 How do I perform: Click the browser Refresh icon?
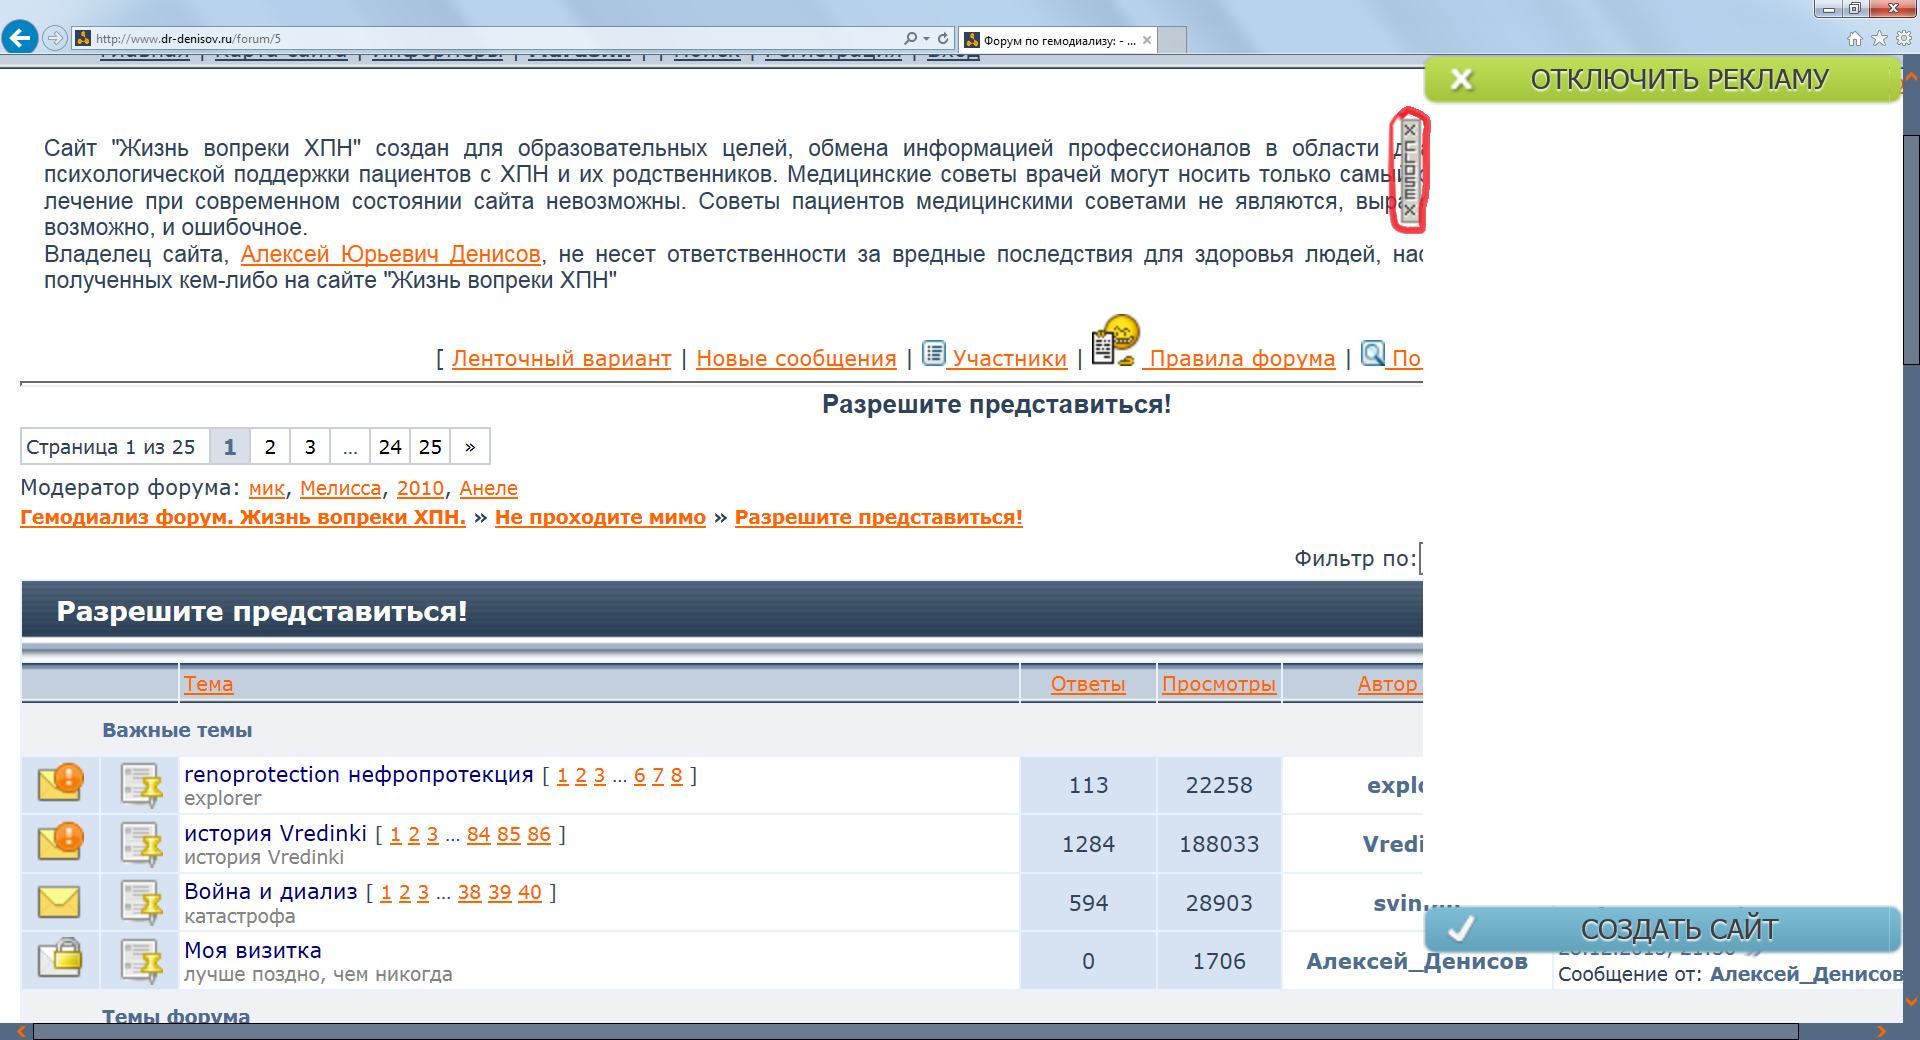click(943, 38)
